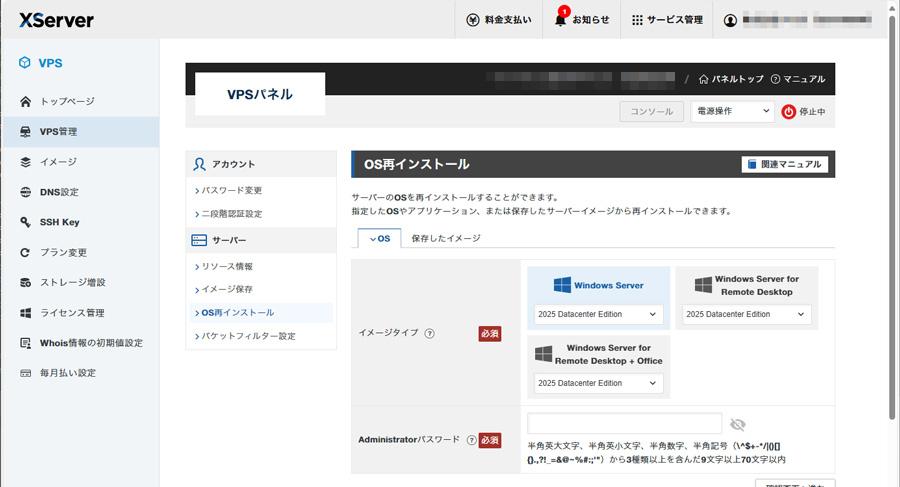Click the storage icon beside ストレージ増設
Screen dimensions: 900x487
(25, 283)
